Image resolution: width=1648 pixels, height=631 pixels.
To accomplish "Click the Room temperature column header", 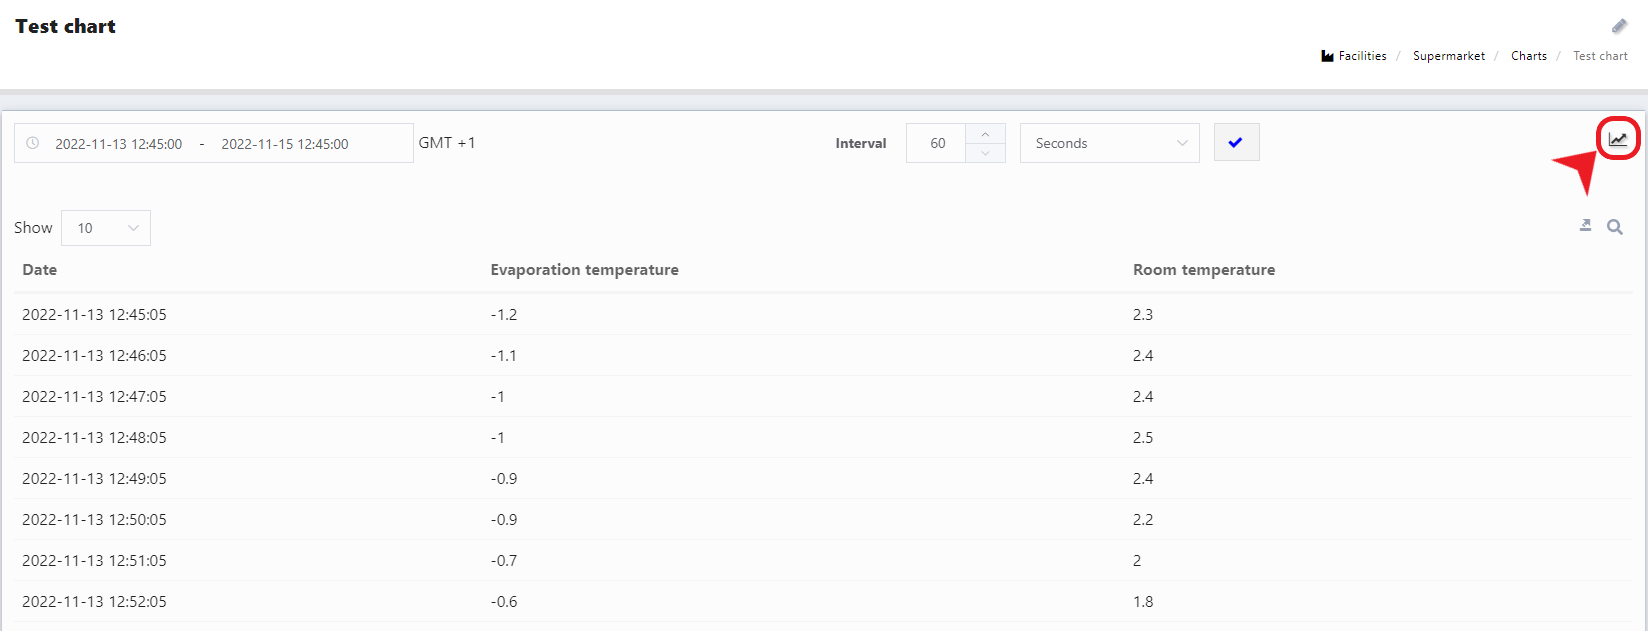I will [x=1203, y=270].
